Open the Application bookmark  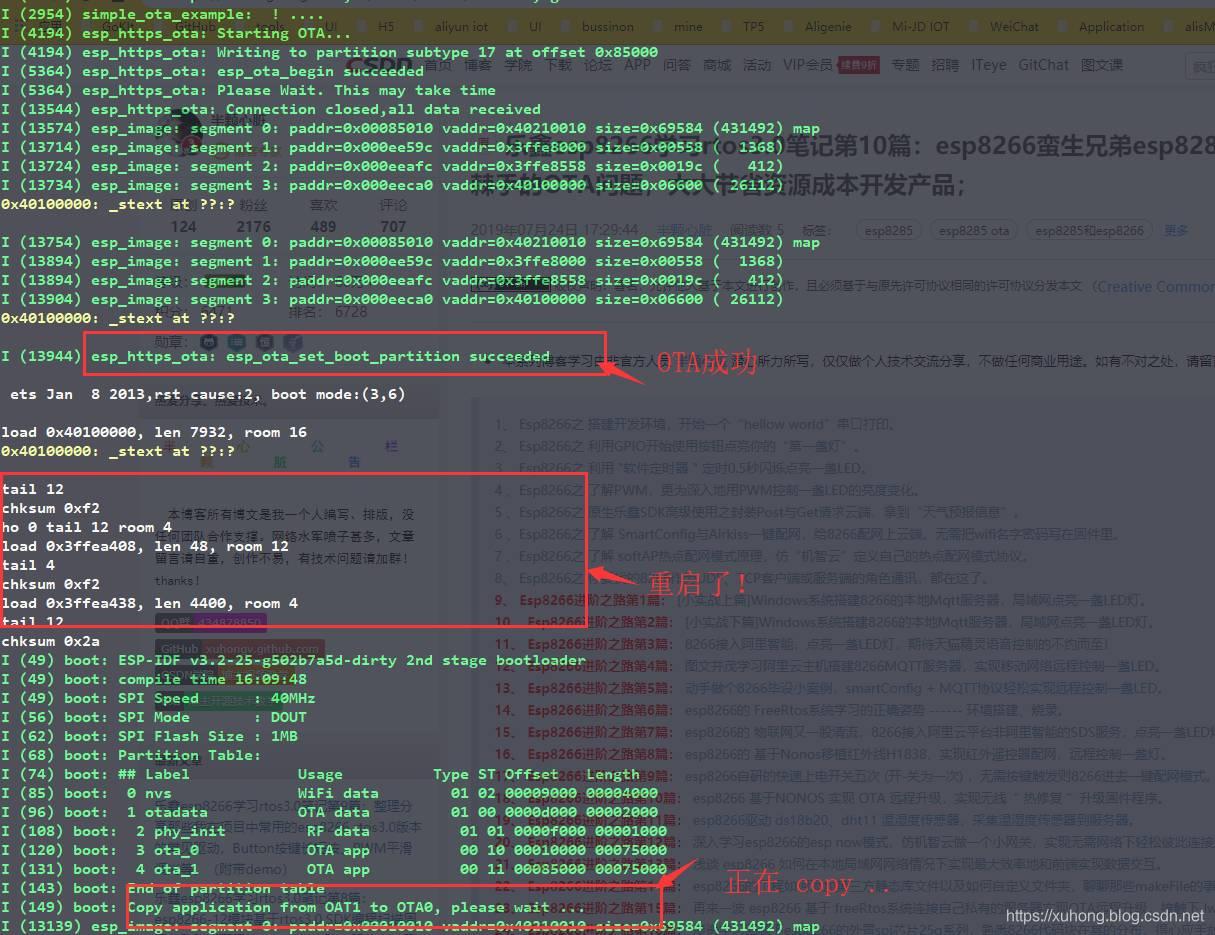[x=1111, y=27]
